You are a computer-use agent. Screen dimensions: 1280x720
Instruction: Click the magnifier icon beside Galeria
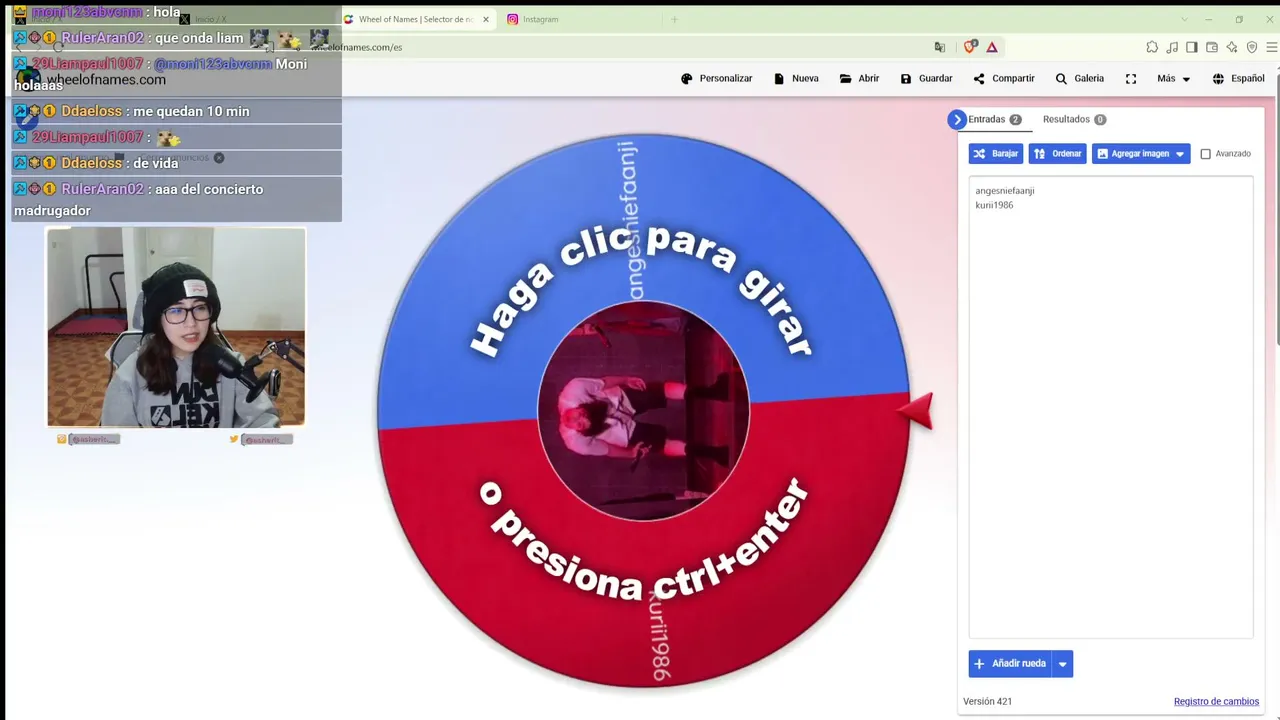(x=1061, y=79)
